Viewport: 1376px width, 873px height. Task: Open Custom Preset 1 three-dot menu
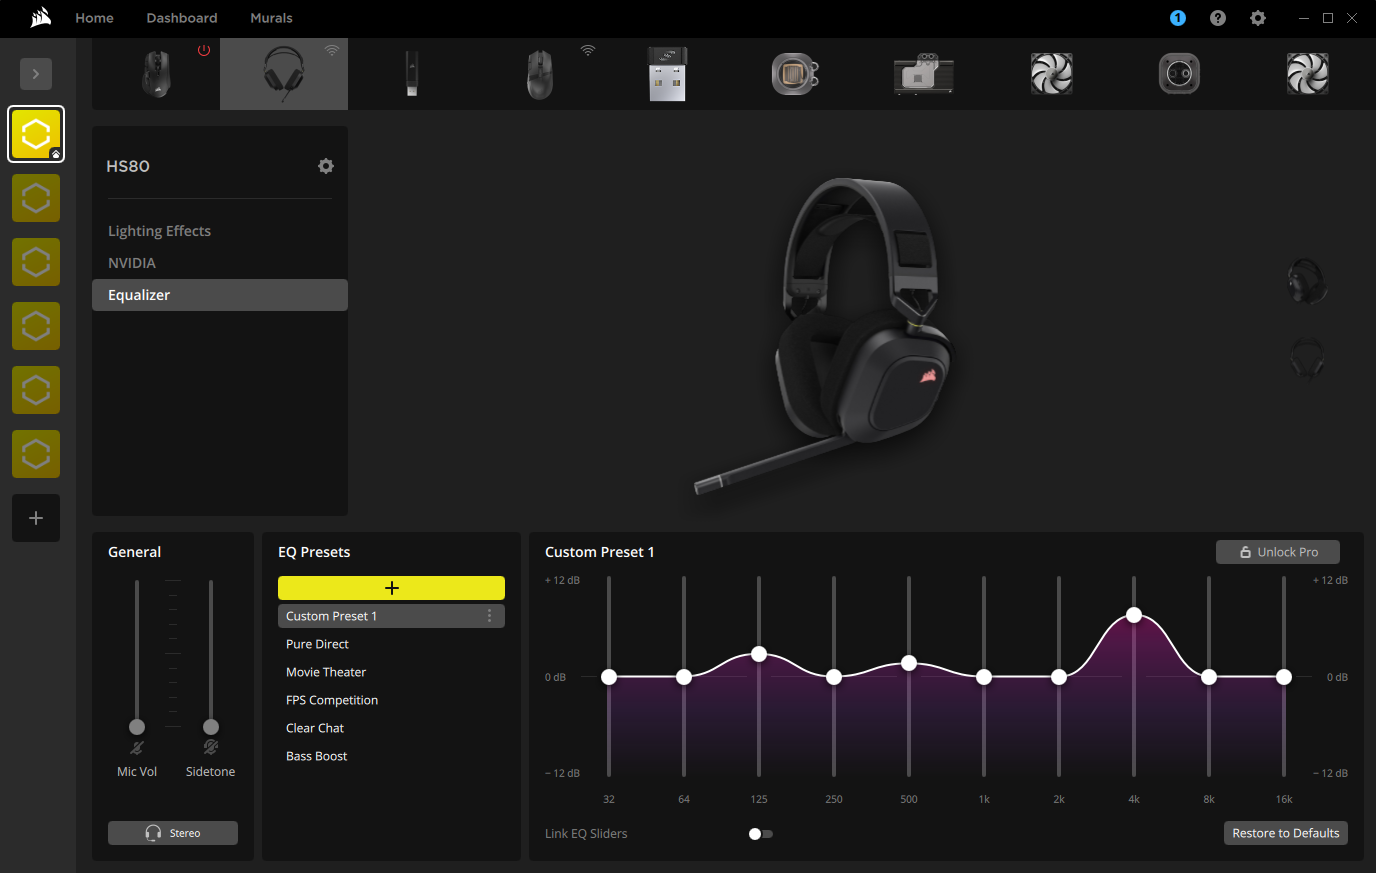click(x=489, y=616)
